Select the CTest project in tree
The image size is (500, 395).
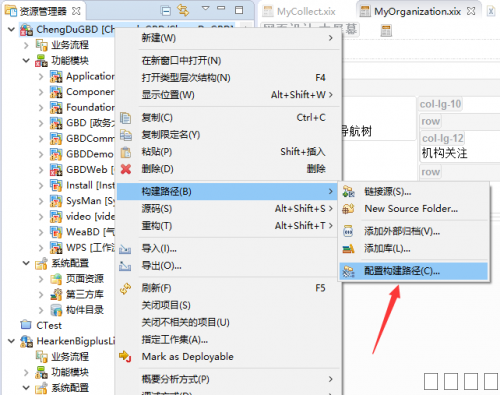coord(49,325)
